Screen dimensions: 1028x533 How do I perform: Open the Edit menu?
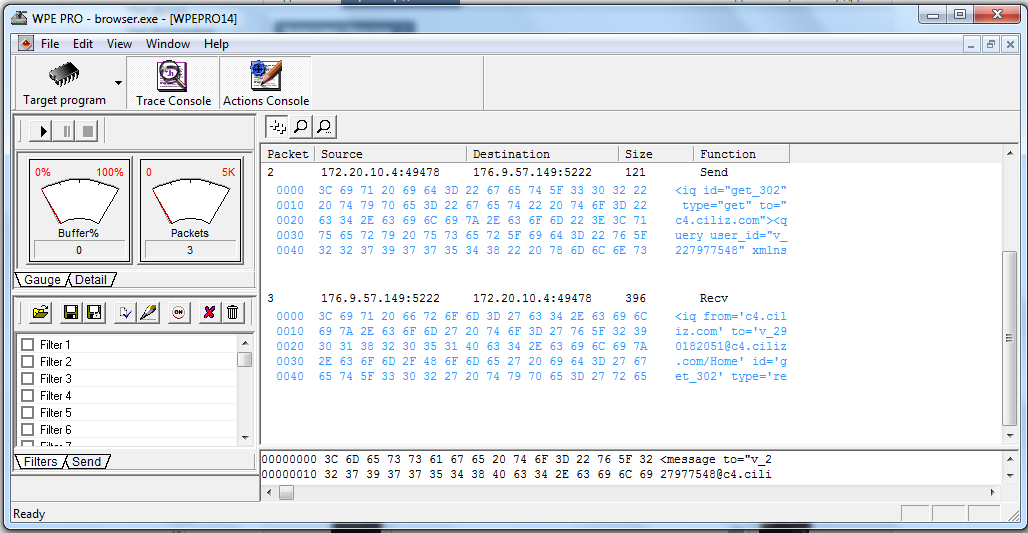83,44
